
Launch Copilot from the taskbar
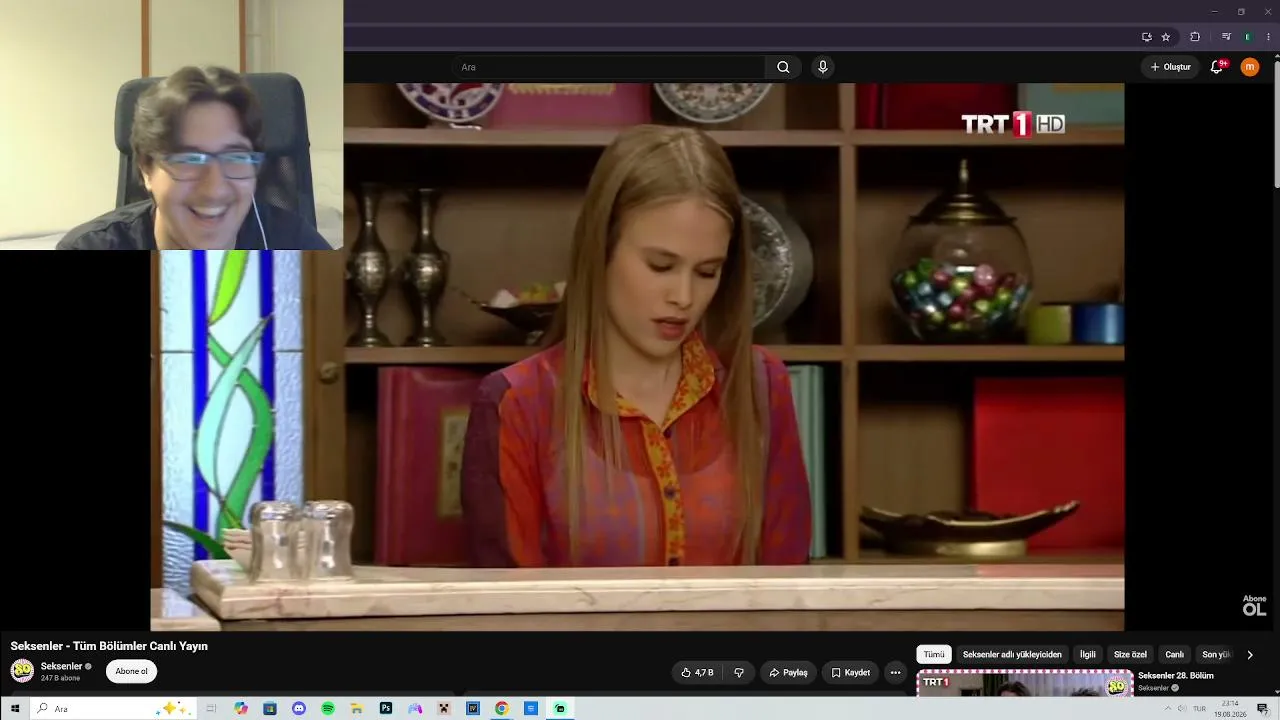241,709
